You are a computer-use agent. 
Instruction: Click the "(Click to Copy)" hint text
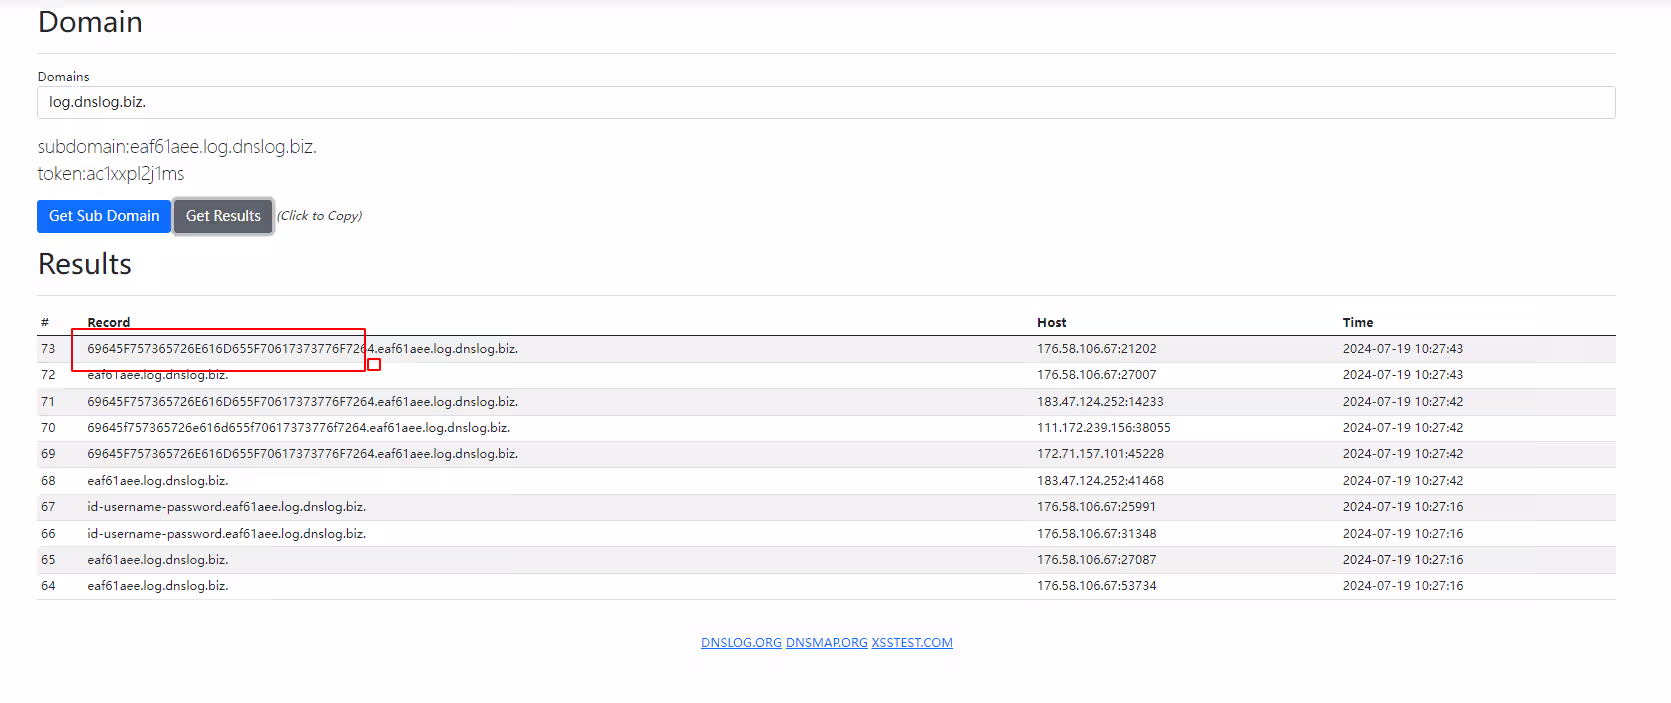(319, 216)
